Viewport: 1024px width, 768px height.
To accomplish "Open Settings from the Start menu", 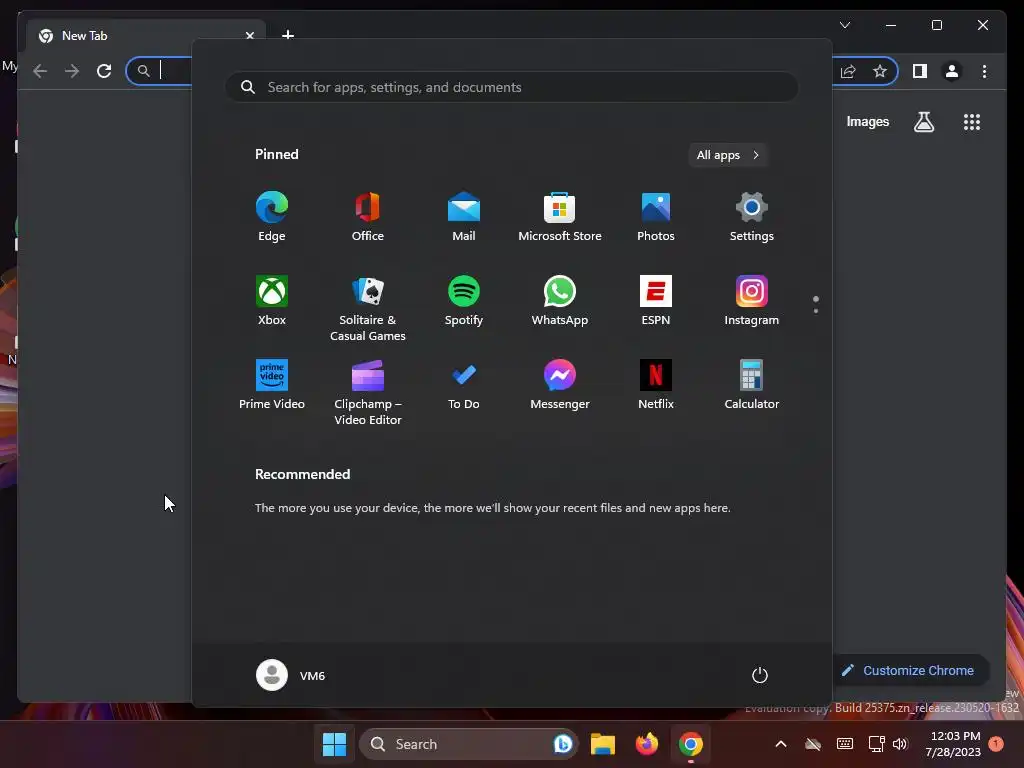I will tap(752, 216).
